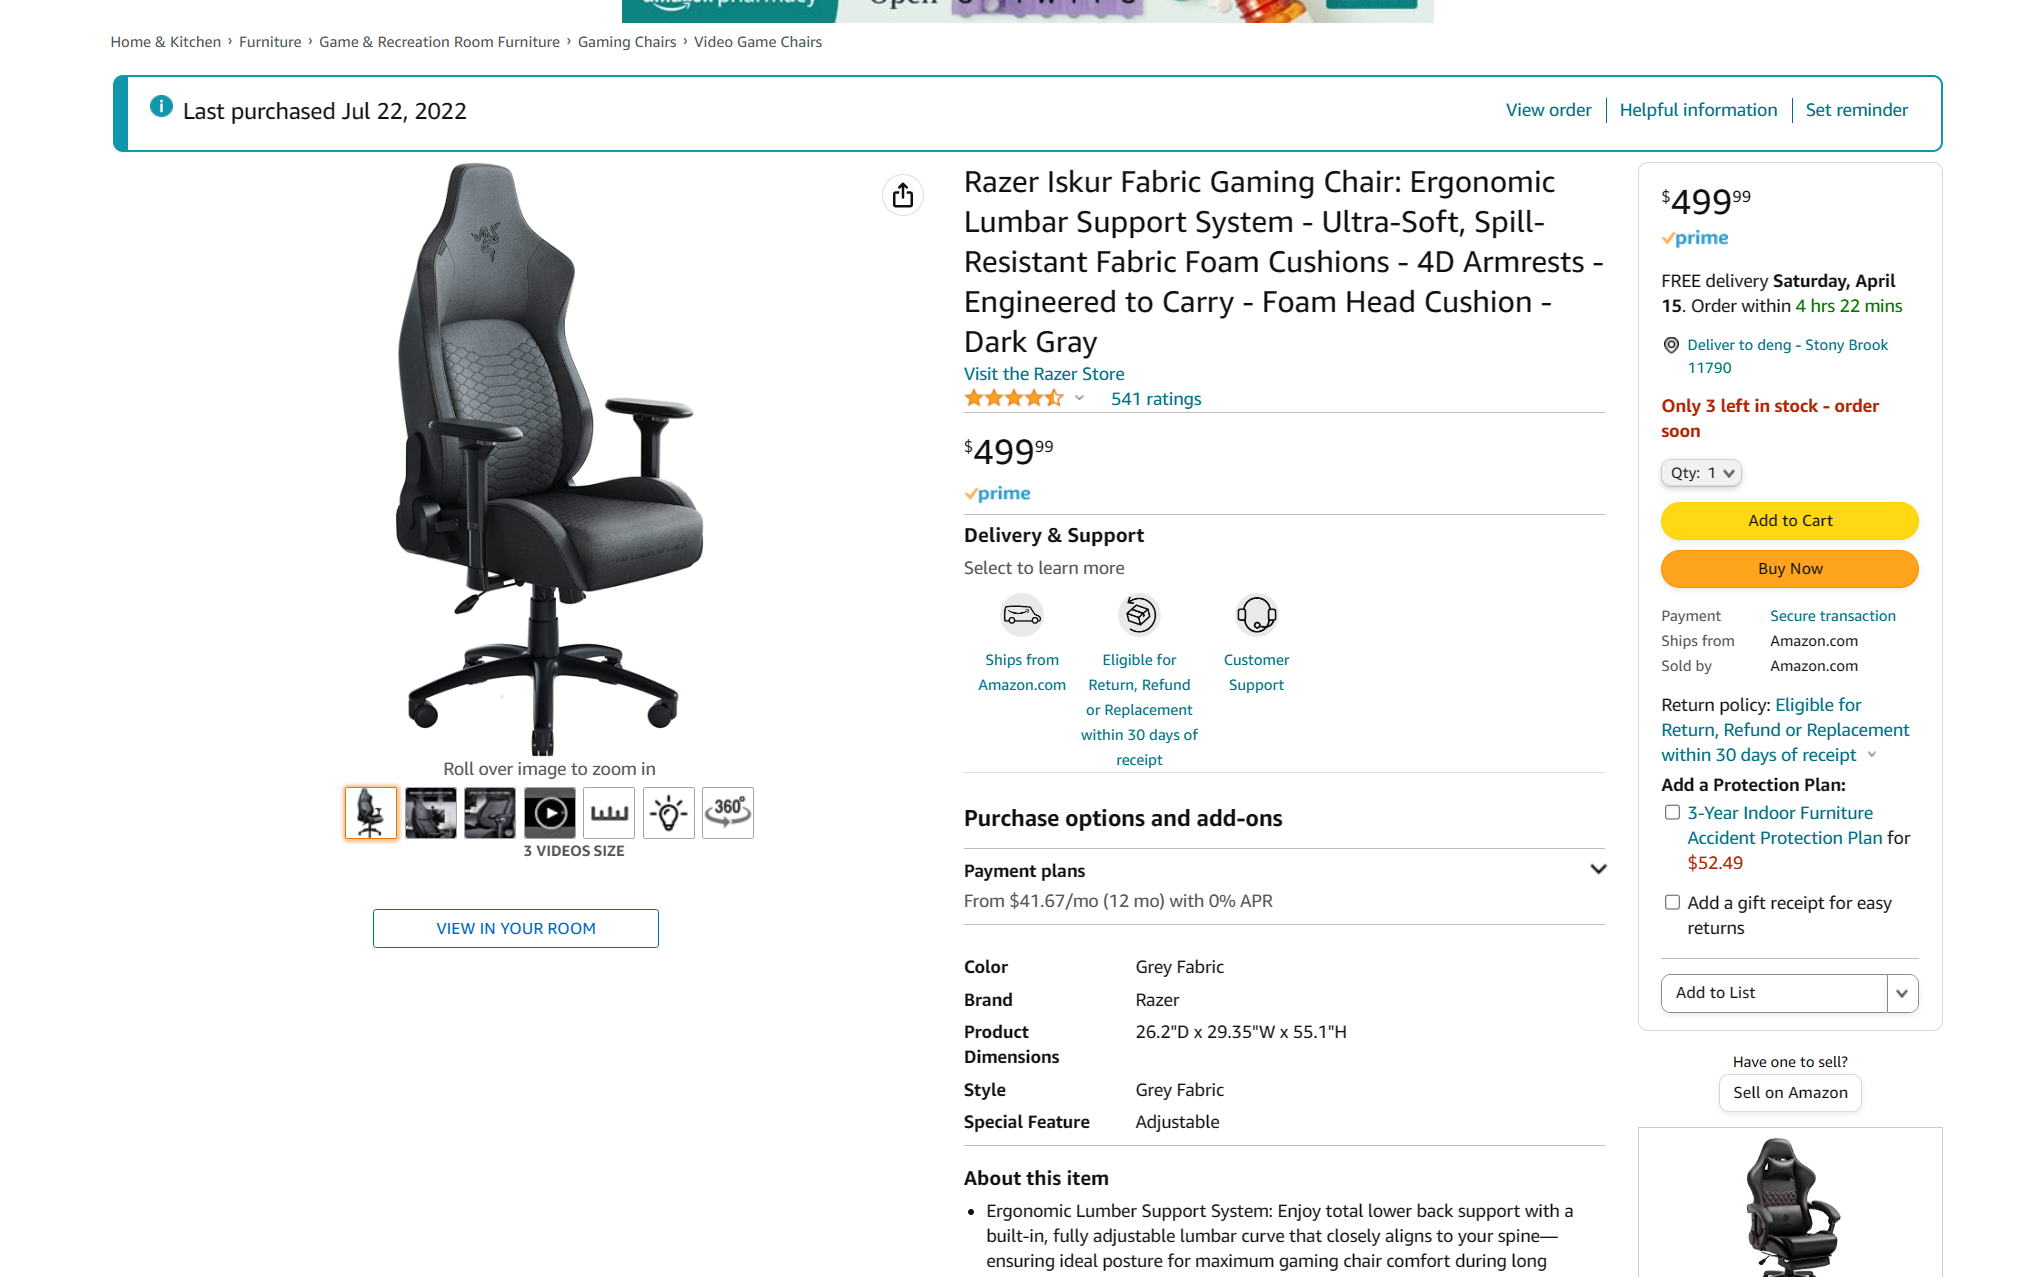Check the 3-Year Furniture Protection Plan box

[x=1672, y=812]
